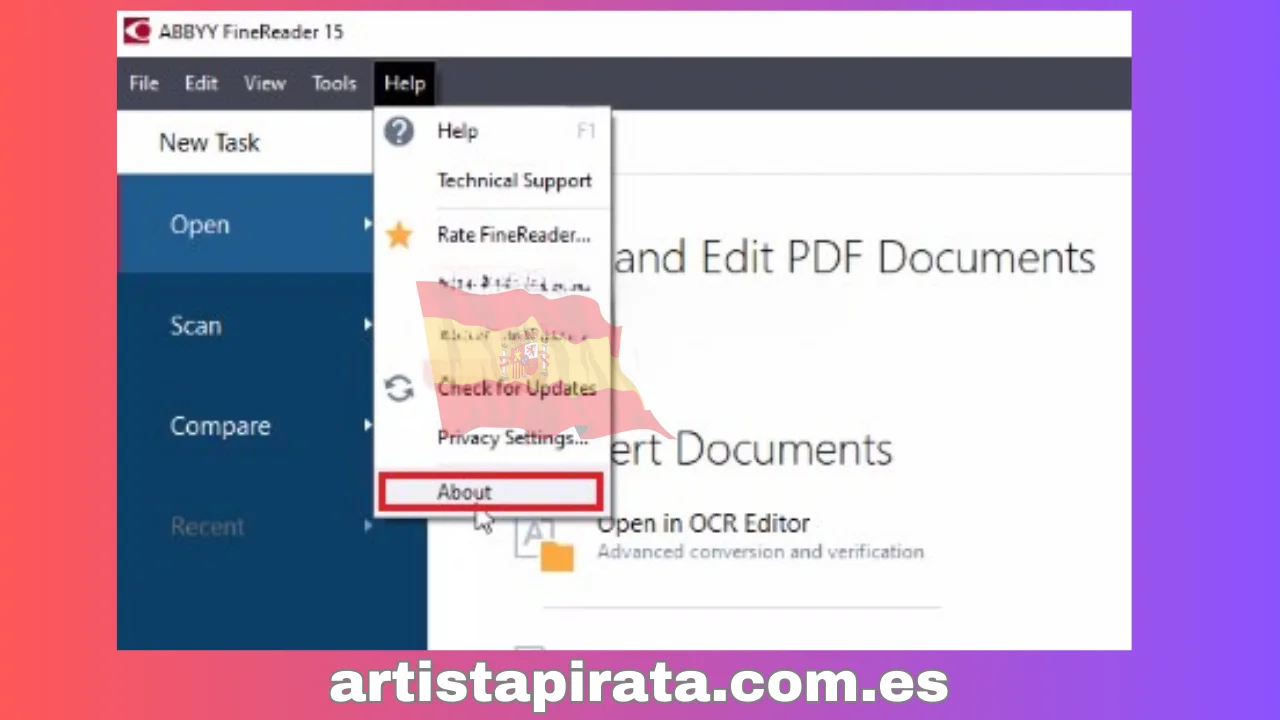
Task: Expand the arrow next to Recent
Action: click(x=367, y=526)
